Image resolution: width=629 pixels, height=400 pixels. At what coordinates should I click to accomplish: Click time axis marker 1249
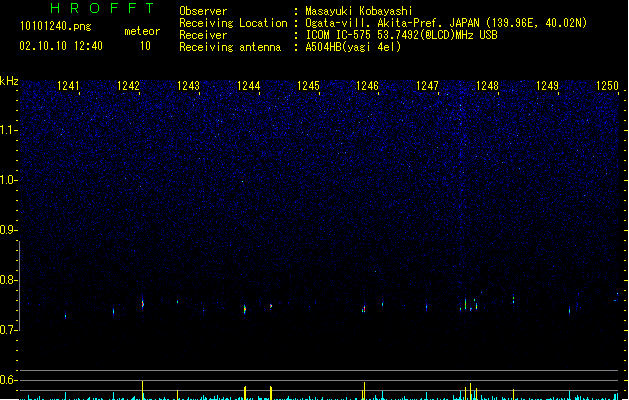pyautogui.click(x=547, y=86)
